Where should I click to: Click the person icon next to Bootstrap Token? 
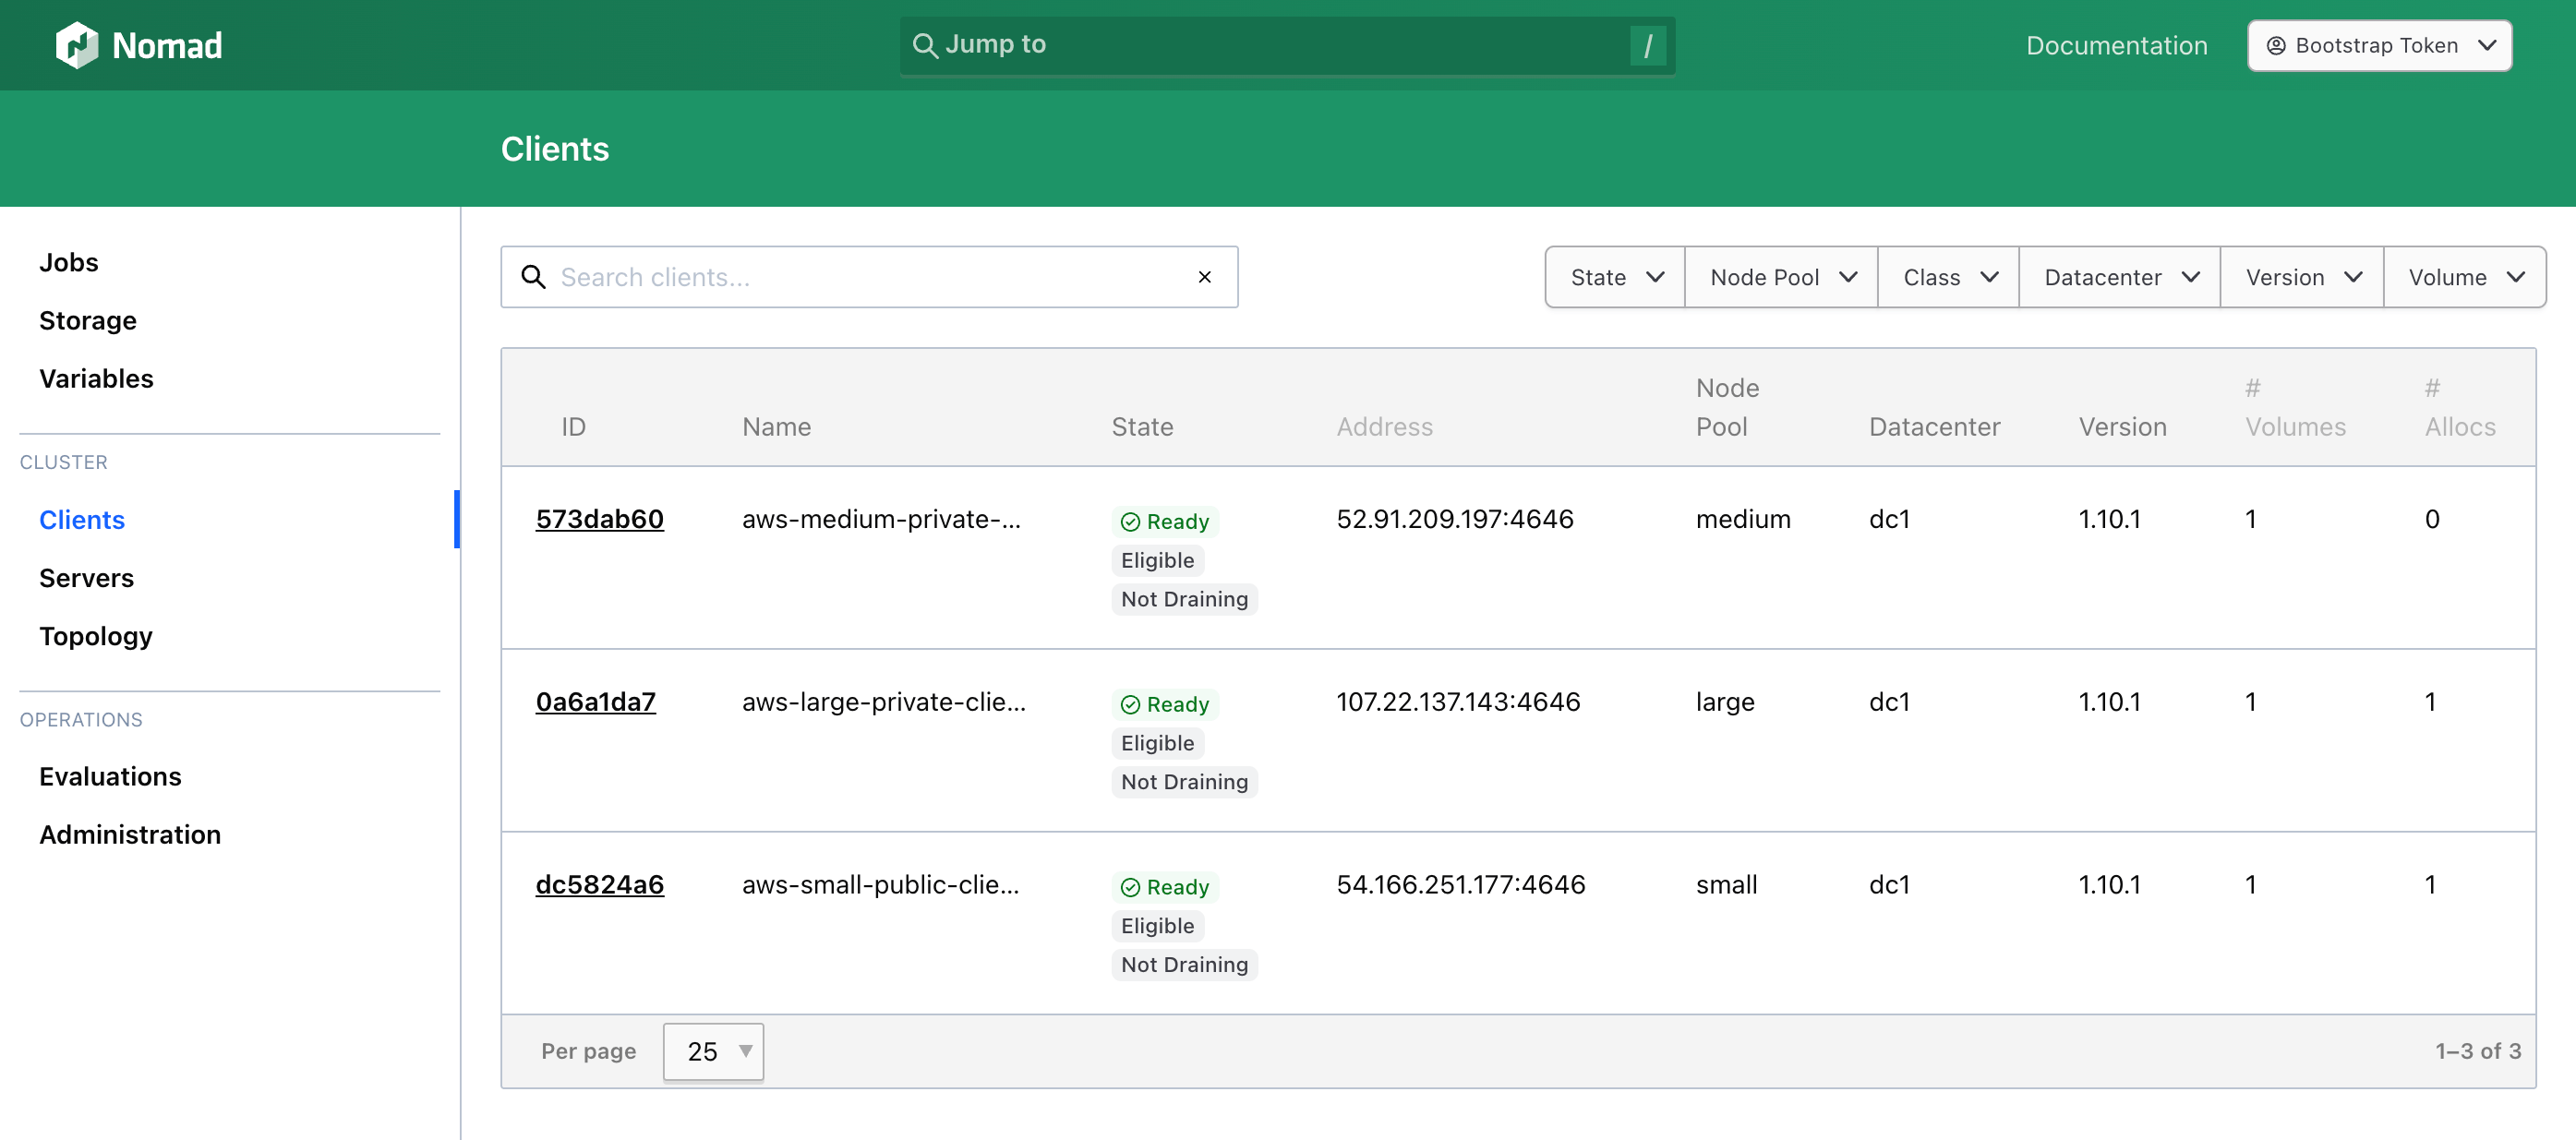coord(2276,45)
